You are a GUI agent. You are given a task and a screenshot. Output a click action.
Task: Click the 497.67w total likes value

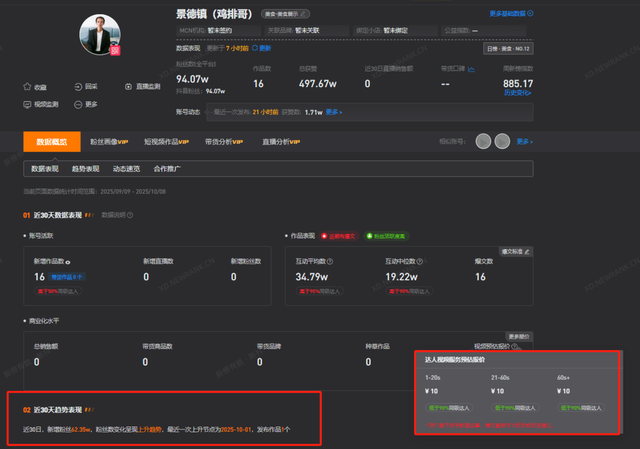318,84
